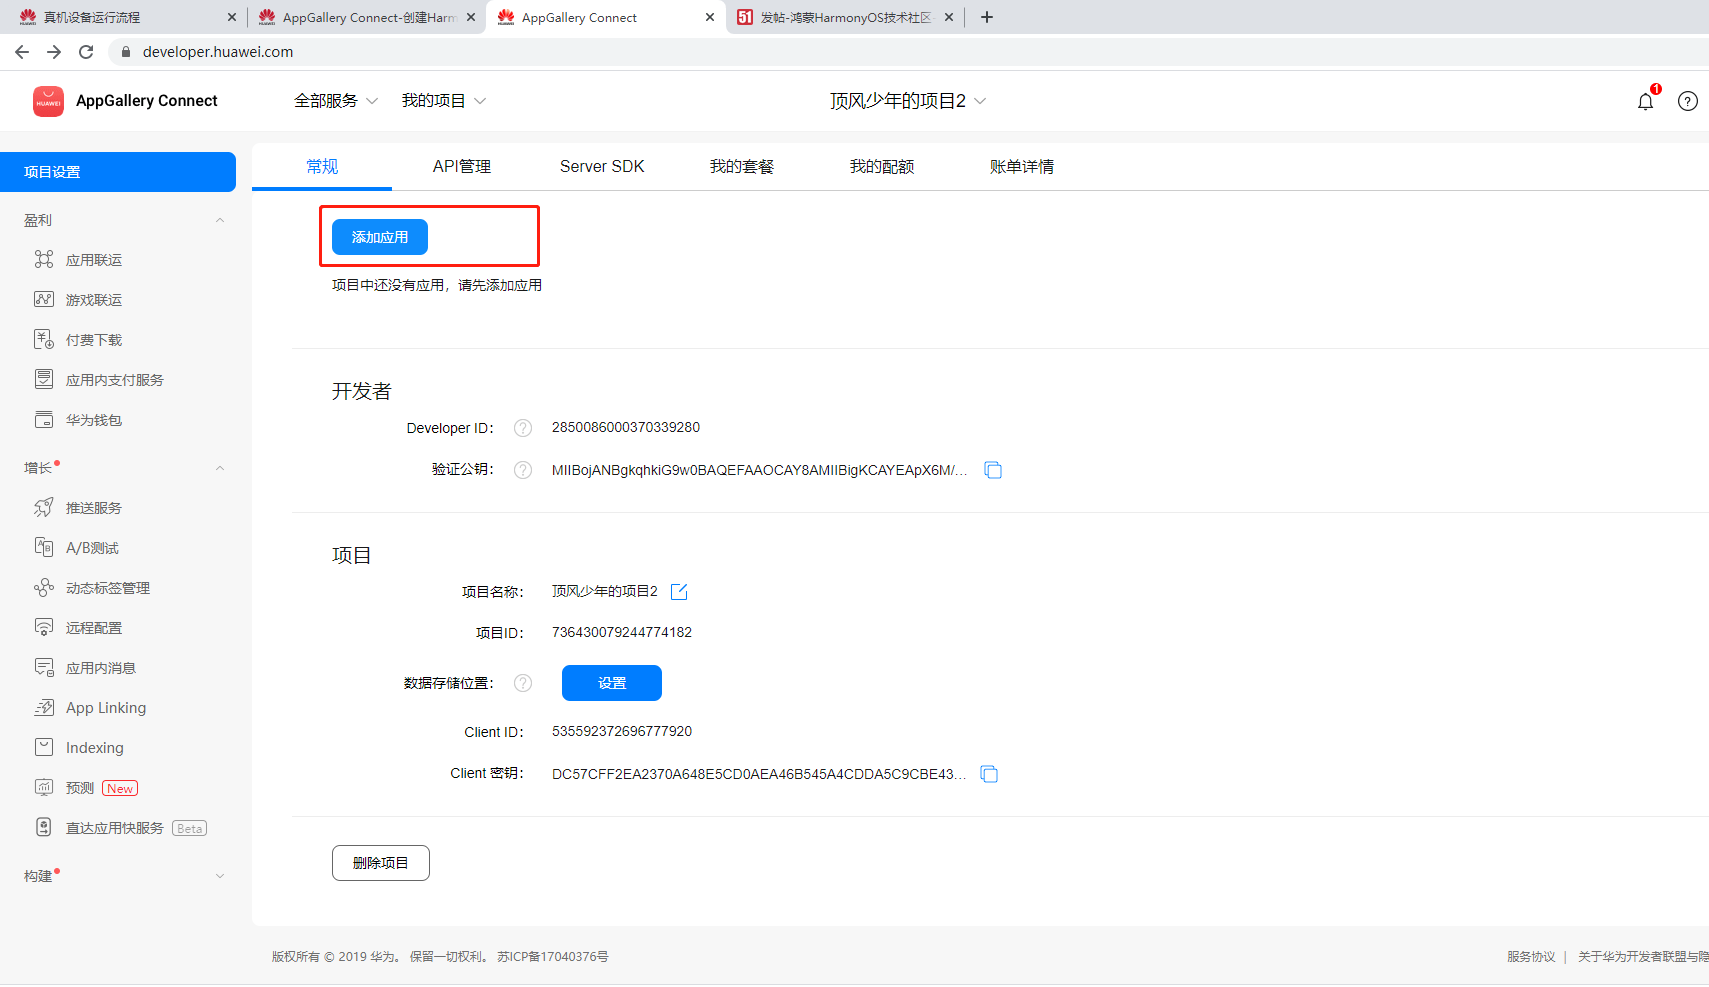The height and width of the screenshot is (987, 1709).
Task: Switch to the 发帖-鸿蒙HarmonyOS技术社区 browser tab
Action: (846, 17)
